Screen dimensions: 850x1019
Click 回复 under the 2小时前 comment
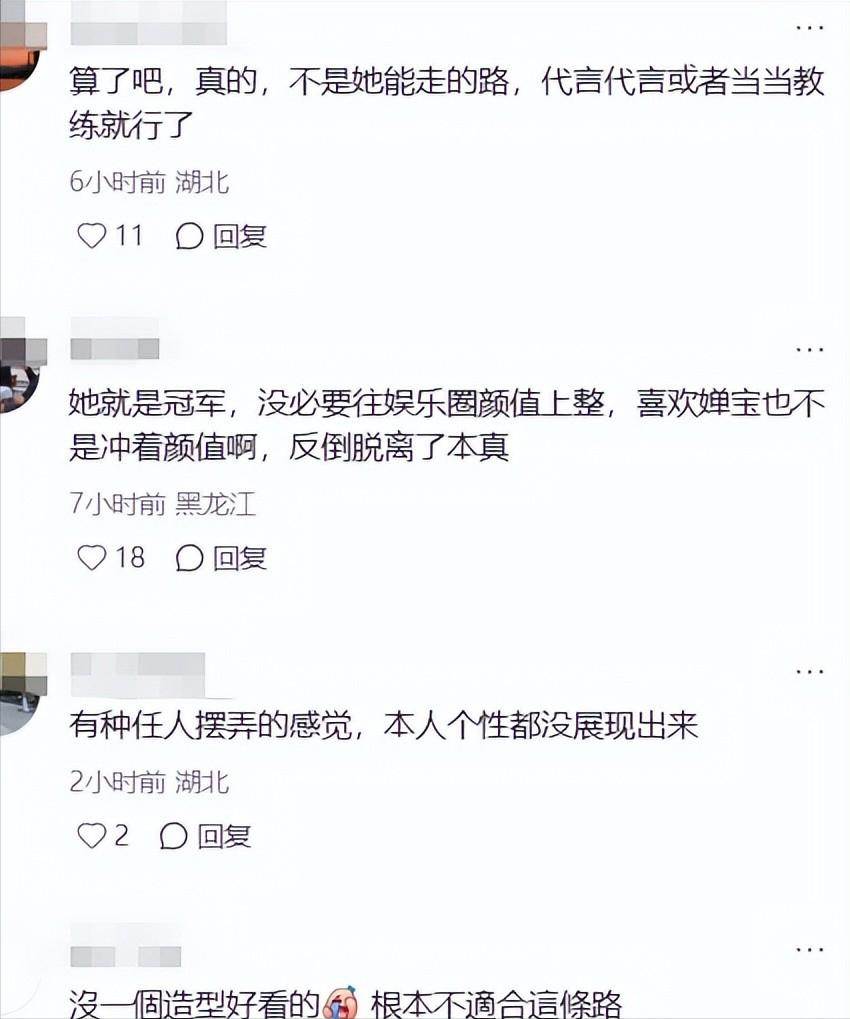pyautogui.click(x=224, y=836)
